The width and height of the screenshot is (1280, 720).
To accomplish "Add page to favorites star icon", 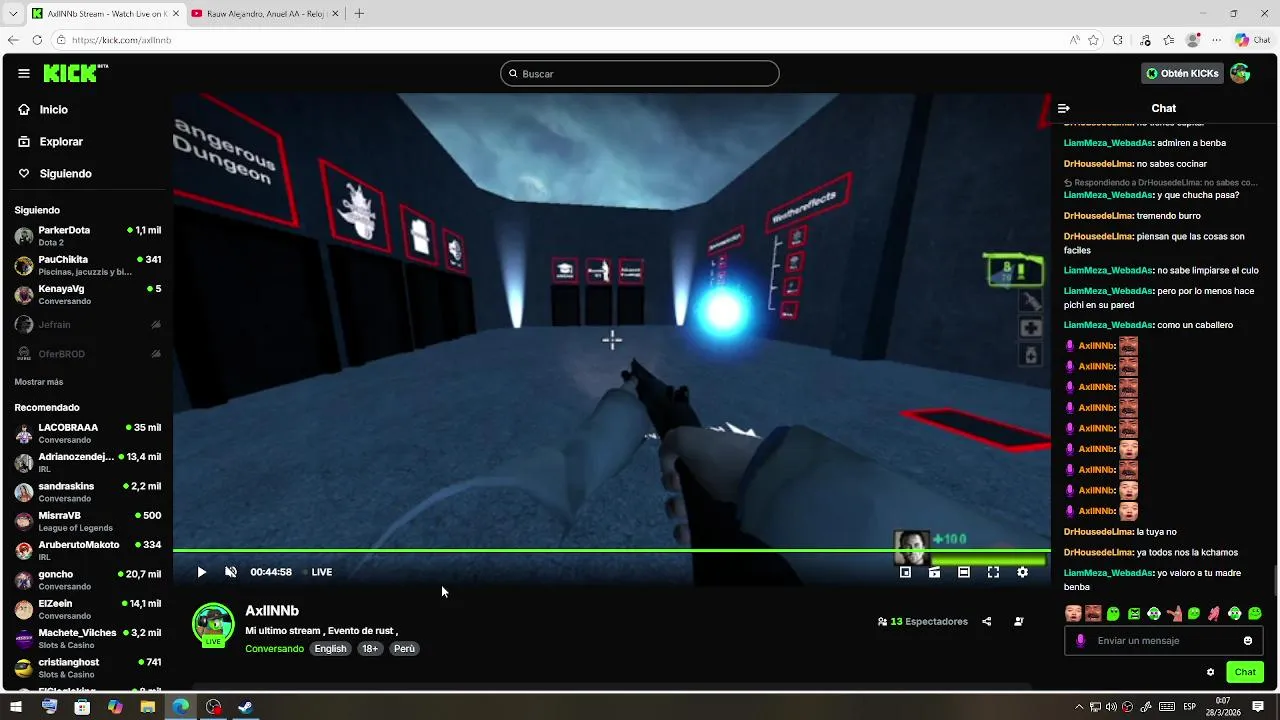I will [1094, 40].
